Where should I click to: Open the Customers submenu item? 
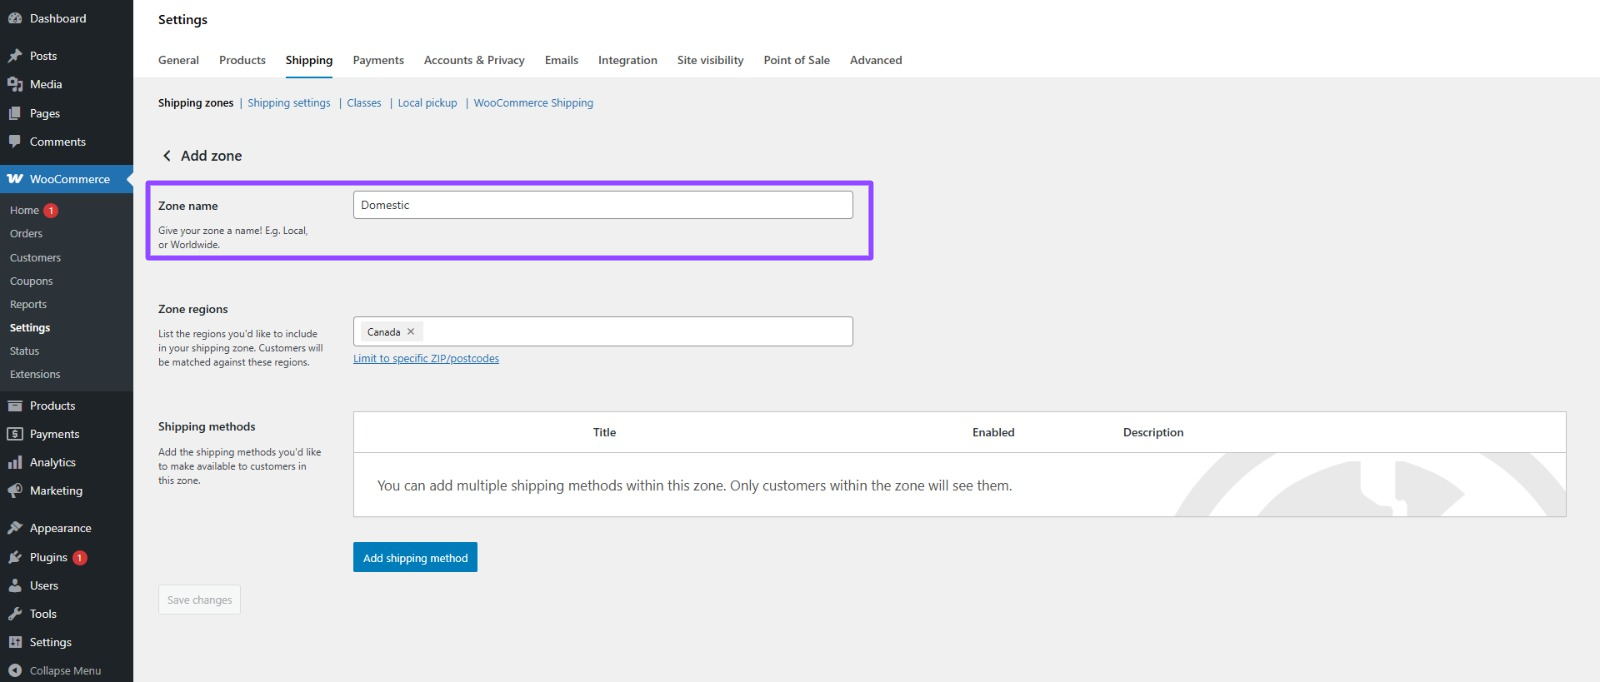(x=35, y=258)
